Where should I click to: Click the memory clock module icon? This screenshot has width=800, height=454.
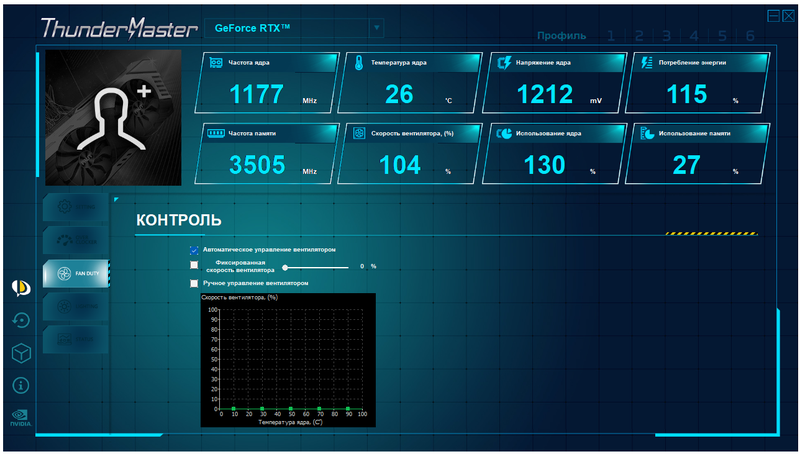pos(216,133)
